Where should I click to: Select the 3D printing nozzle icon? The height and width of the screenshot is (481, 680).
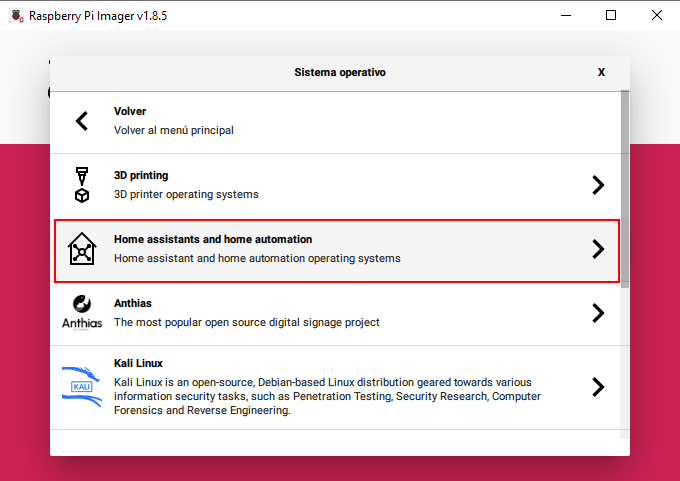(x=82, y=185)
